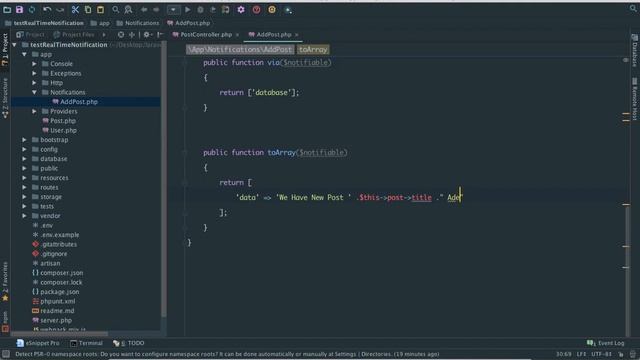The image size is (640, 360).
Task: Click the AddPost.php breadcrumb in navigation bar
Action: click(189, 23)
